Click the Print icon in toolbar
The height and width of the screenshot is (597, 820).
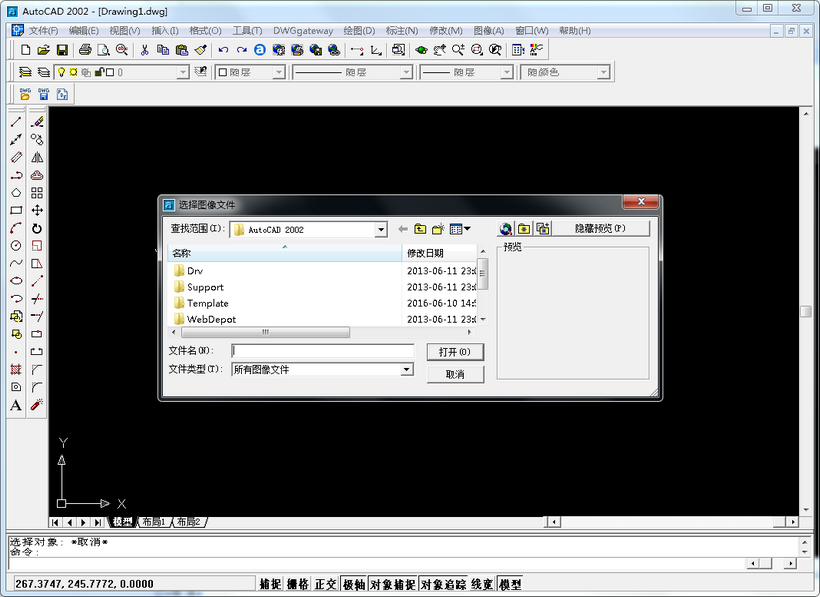[85, 50]
